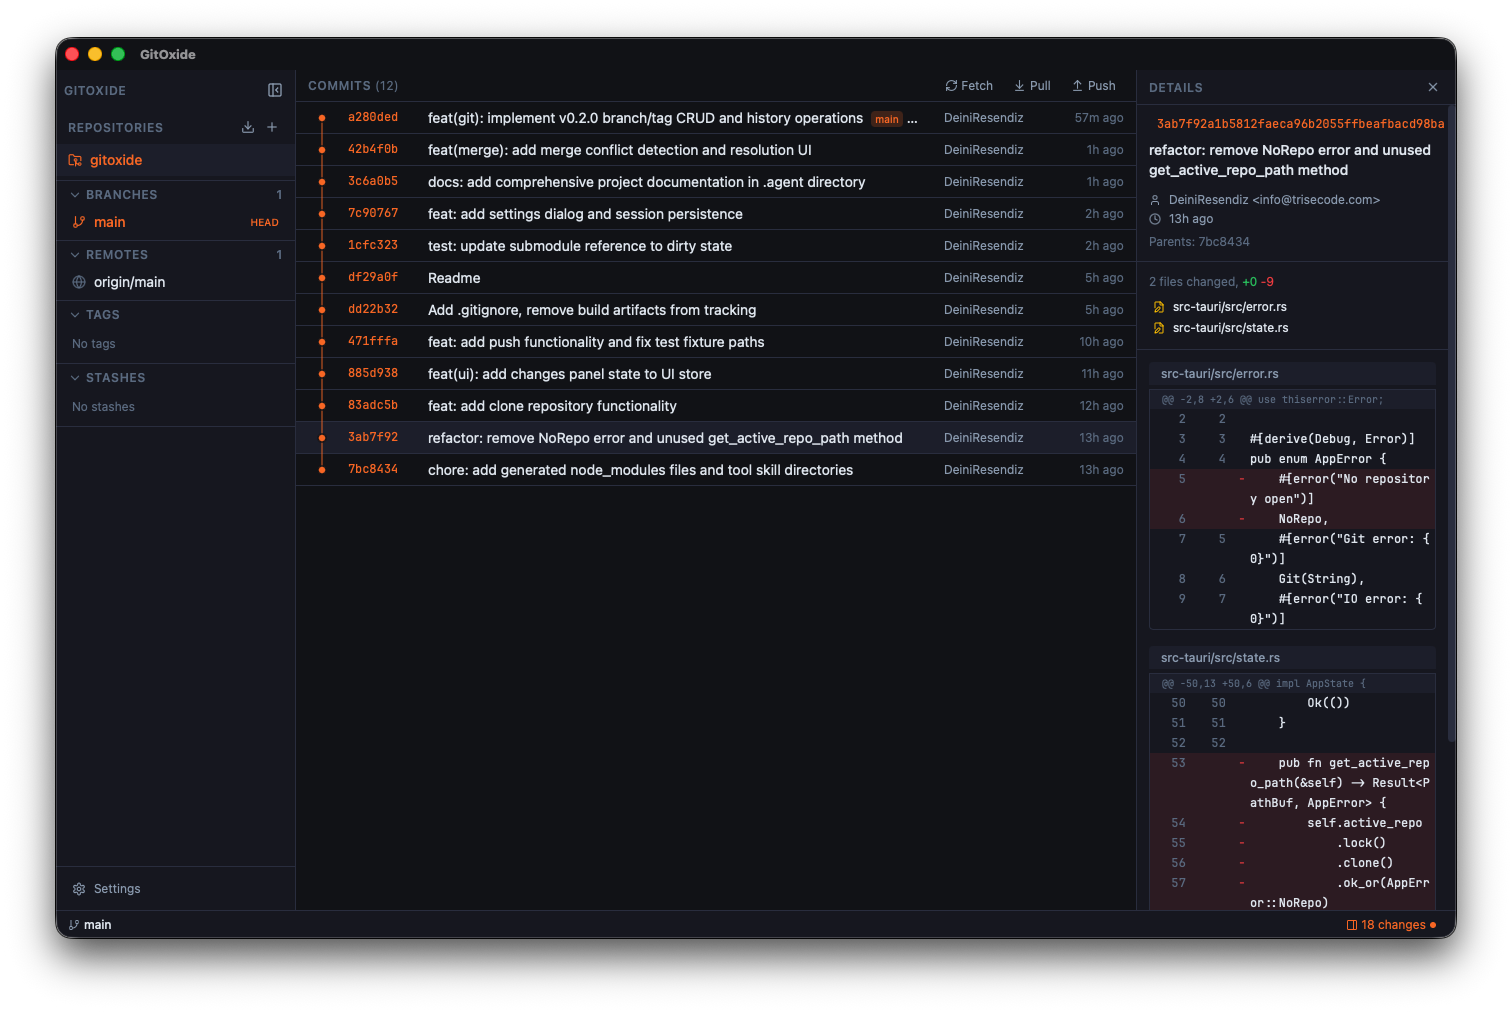Click the main branch badge on a280ded

click(887, 119)
